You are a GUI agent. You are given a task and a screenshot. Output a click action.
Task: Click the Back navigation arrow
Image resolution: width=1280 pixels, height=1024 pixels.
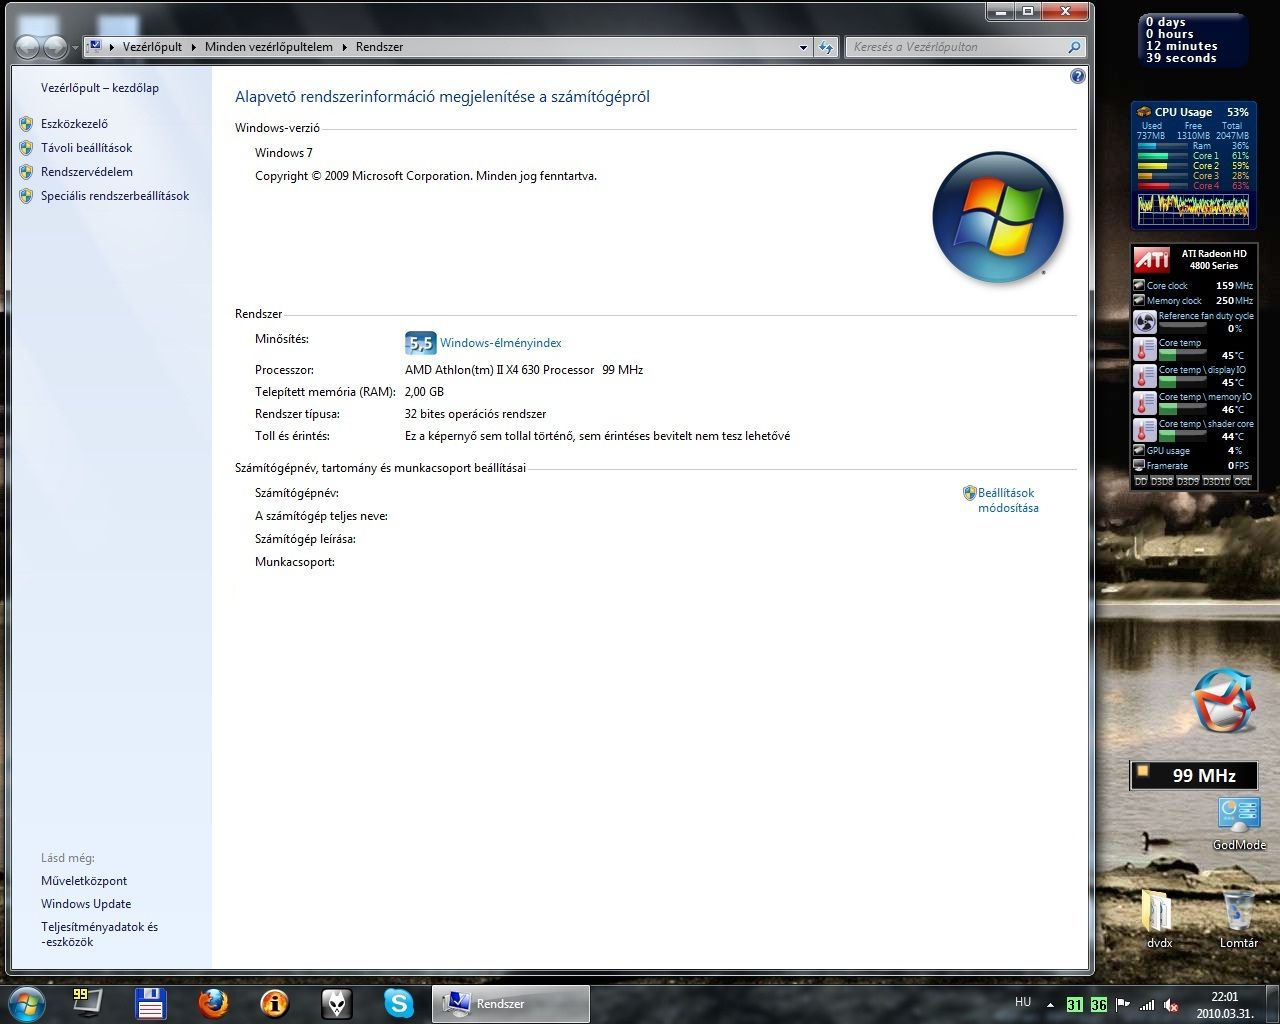coord(28,47)
